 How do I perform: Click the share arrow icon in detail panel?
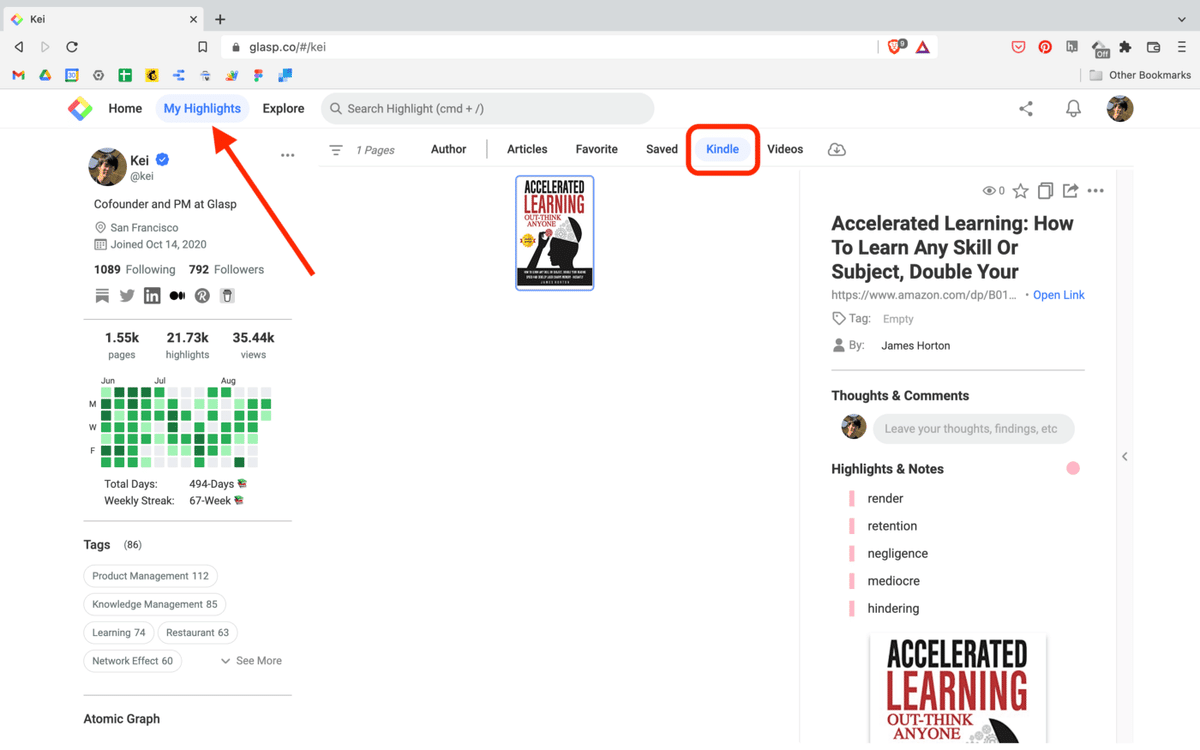point(1070,190)
